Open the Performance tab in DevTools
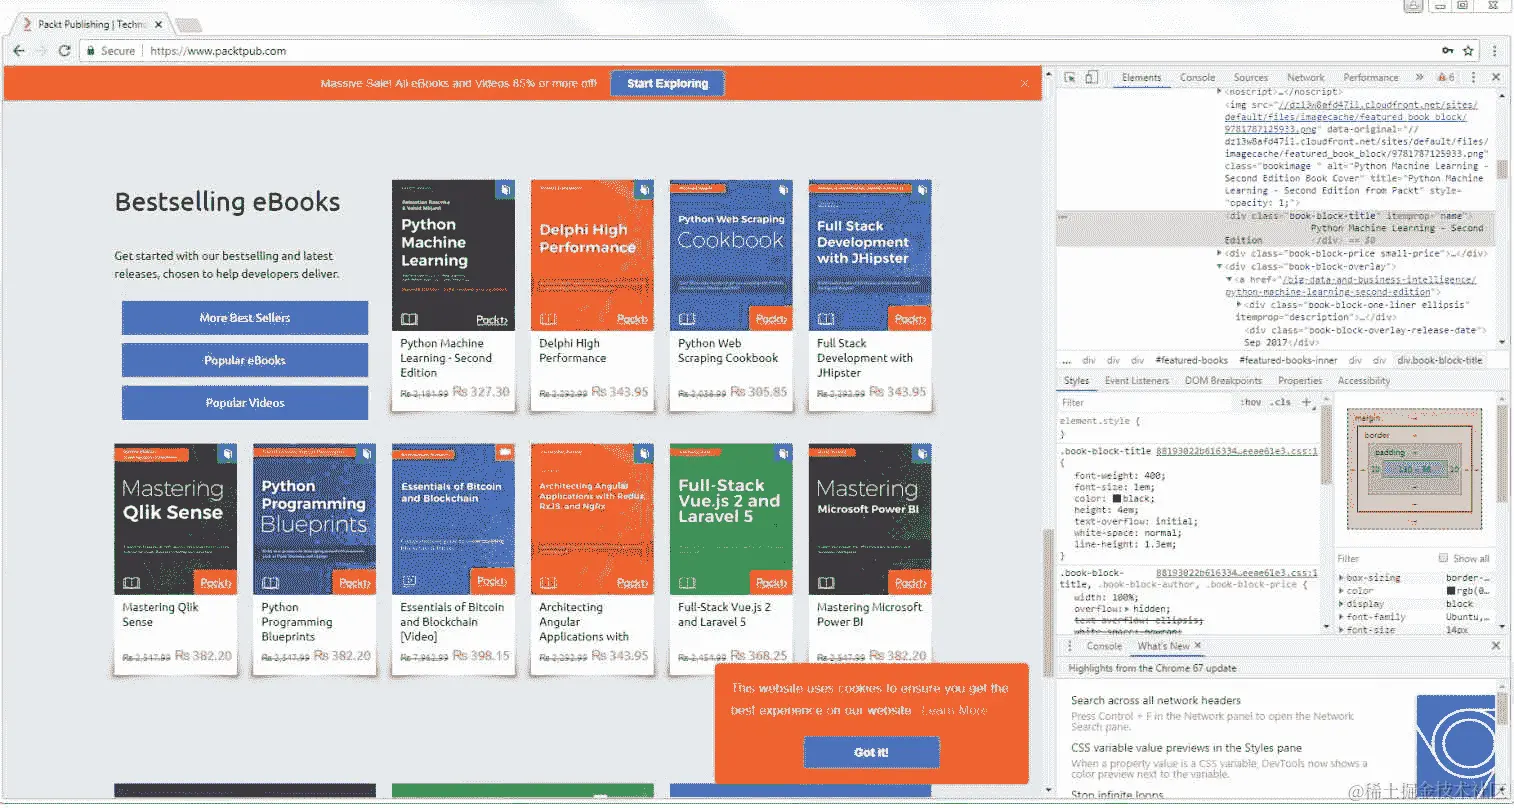 pos(1370,77)
